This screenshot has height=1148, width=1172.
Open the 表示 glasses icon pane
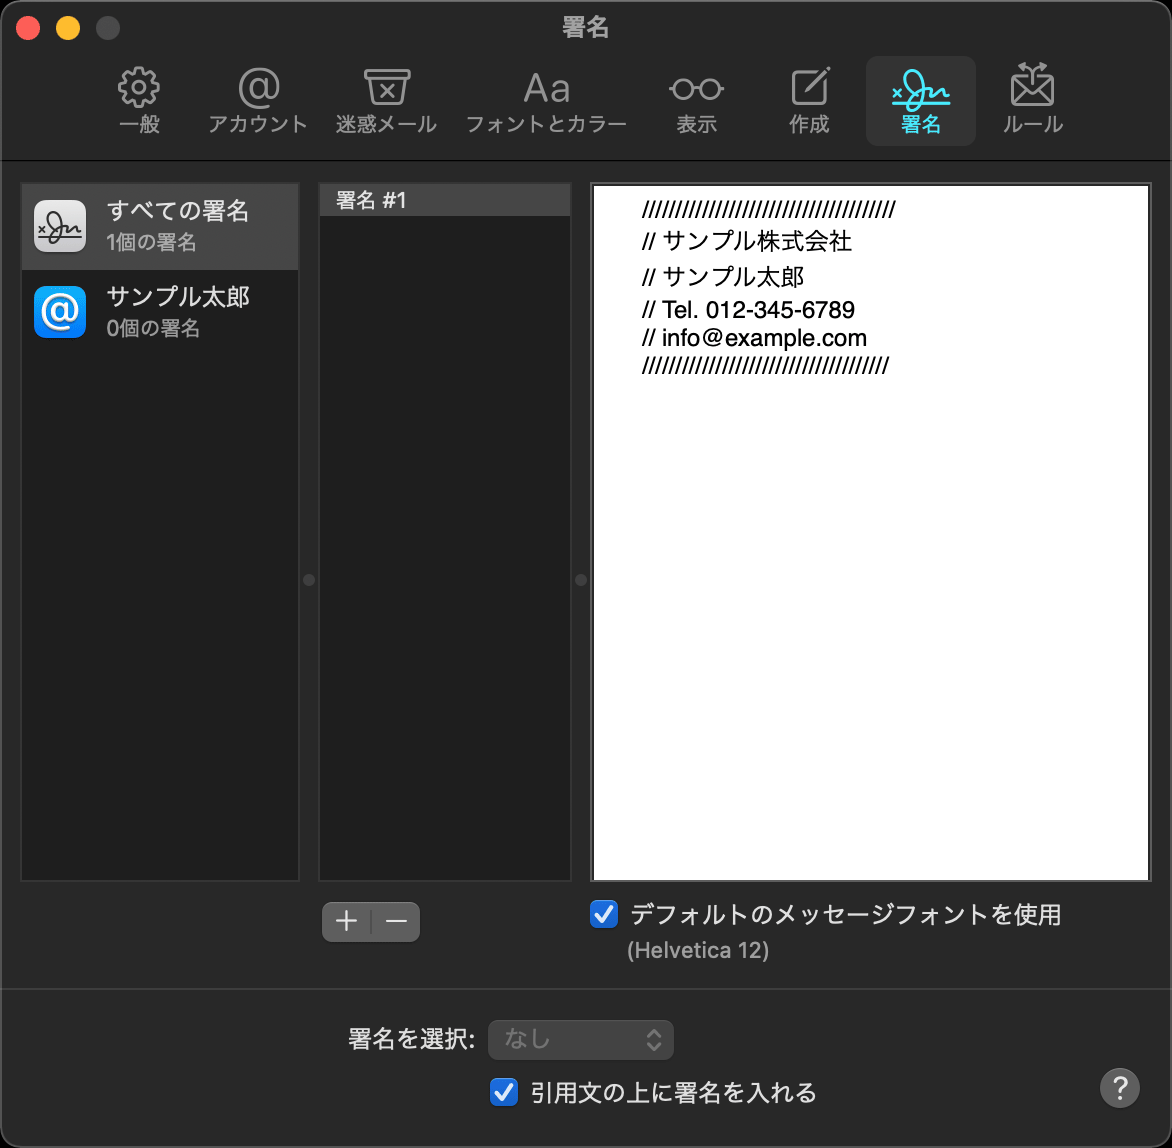[x=696, y=89]
